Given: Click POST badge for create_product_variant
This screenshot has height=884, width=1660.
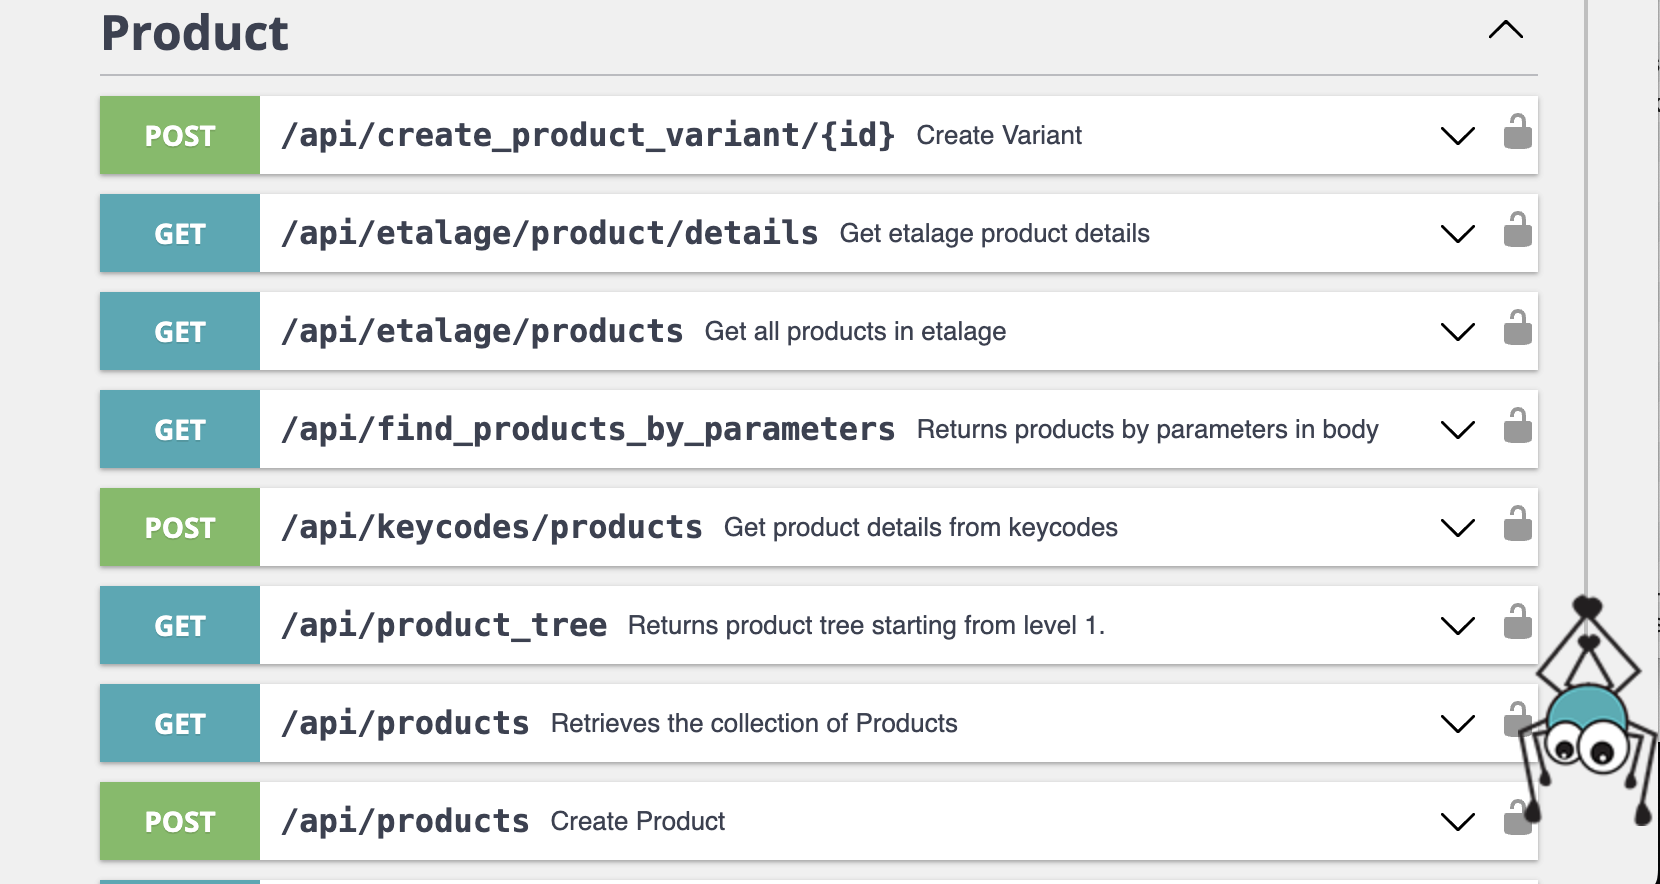Looking at the screenshot, I should pyautogui.click(x=180, y=136).
